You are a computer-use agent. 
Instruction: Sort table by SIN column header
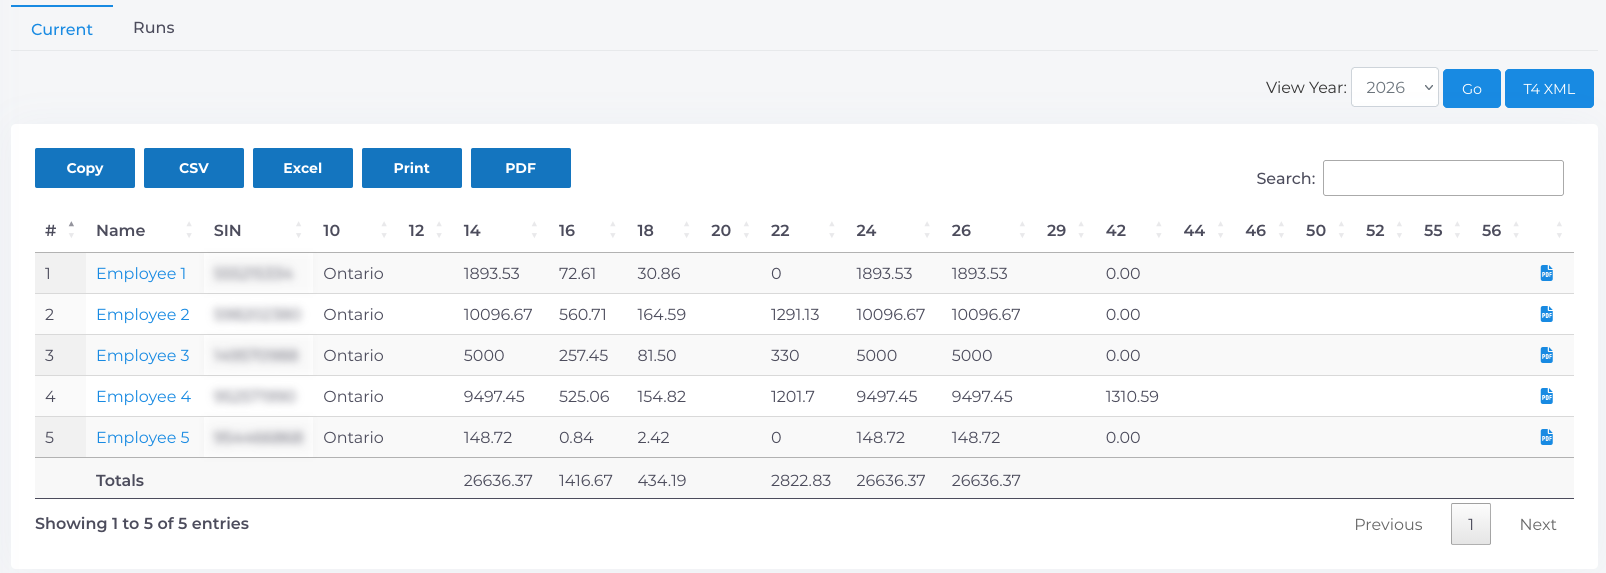tap(228, 230)
